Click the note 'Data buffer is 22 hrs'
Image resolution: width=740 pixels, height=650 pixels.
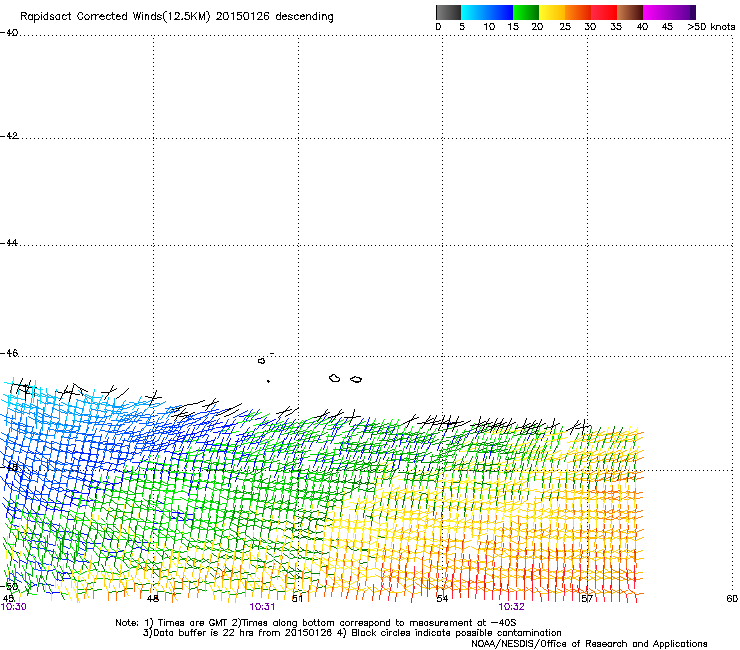(x=204, y=633)
